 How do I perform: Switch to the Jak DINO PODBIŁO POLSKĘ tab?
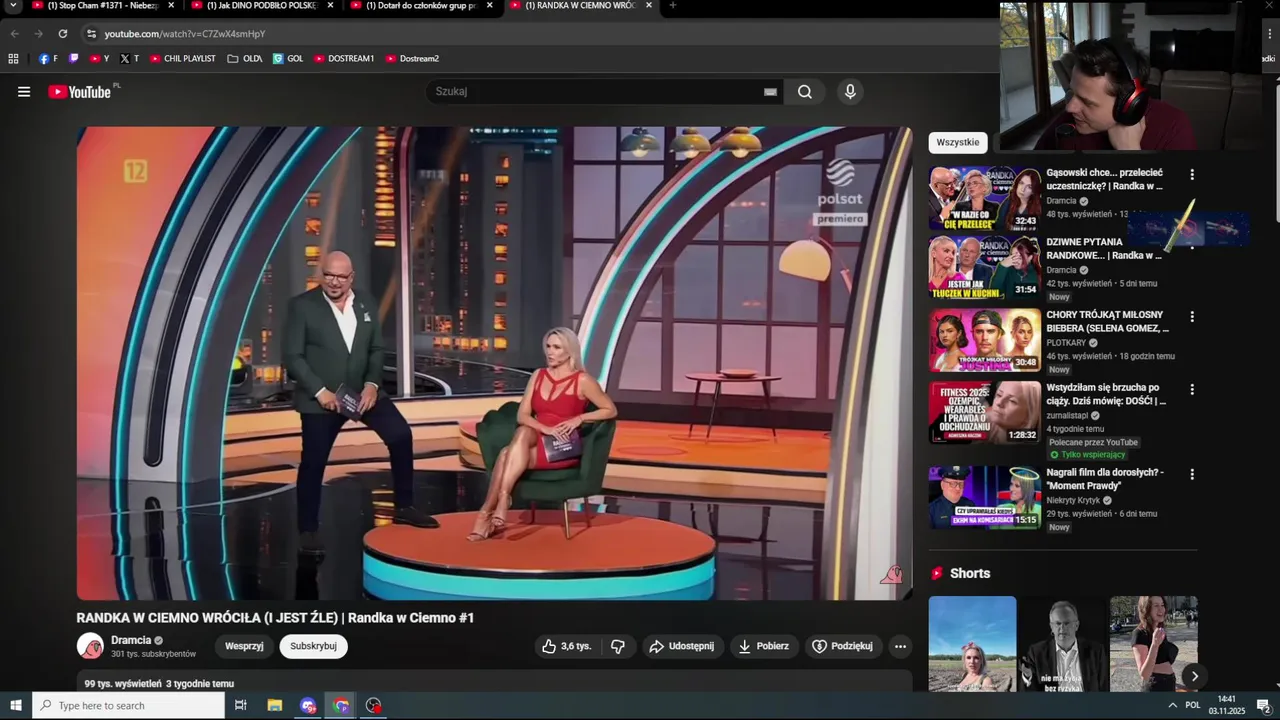260,6
